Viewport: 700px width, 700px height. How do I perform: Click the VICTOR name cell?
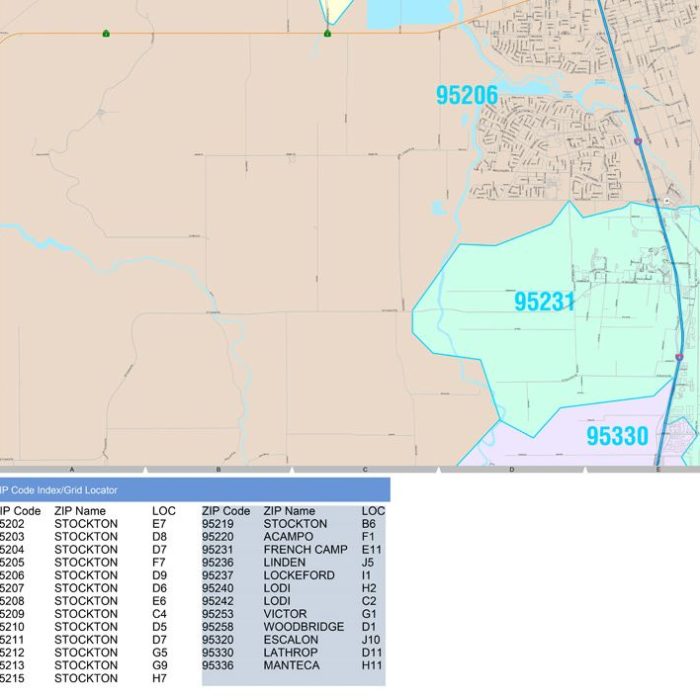[x=285, y=614]
